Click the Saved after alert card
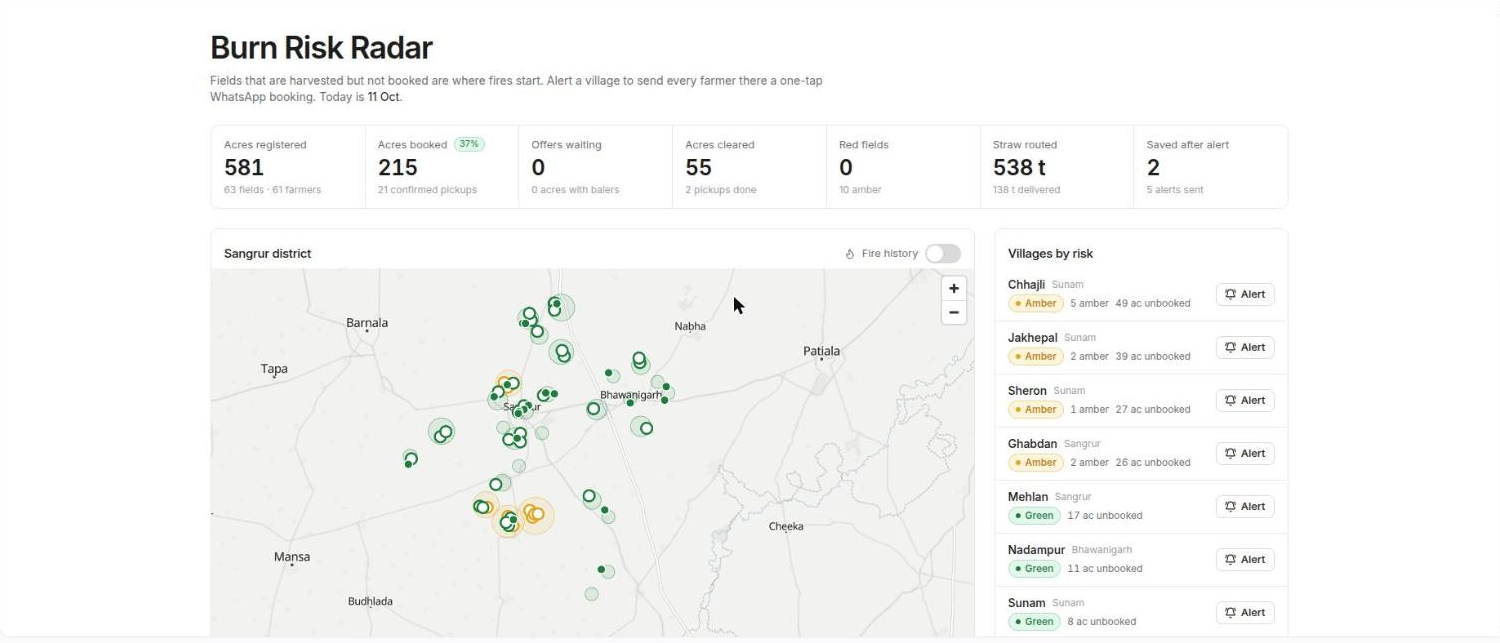 pyautogui.click(x=1210, y=166)
